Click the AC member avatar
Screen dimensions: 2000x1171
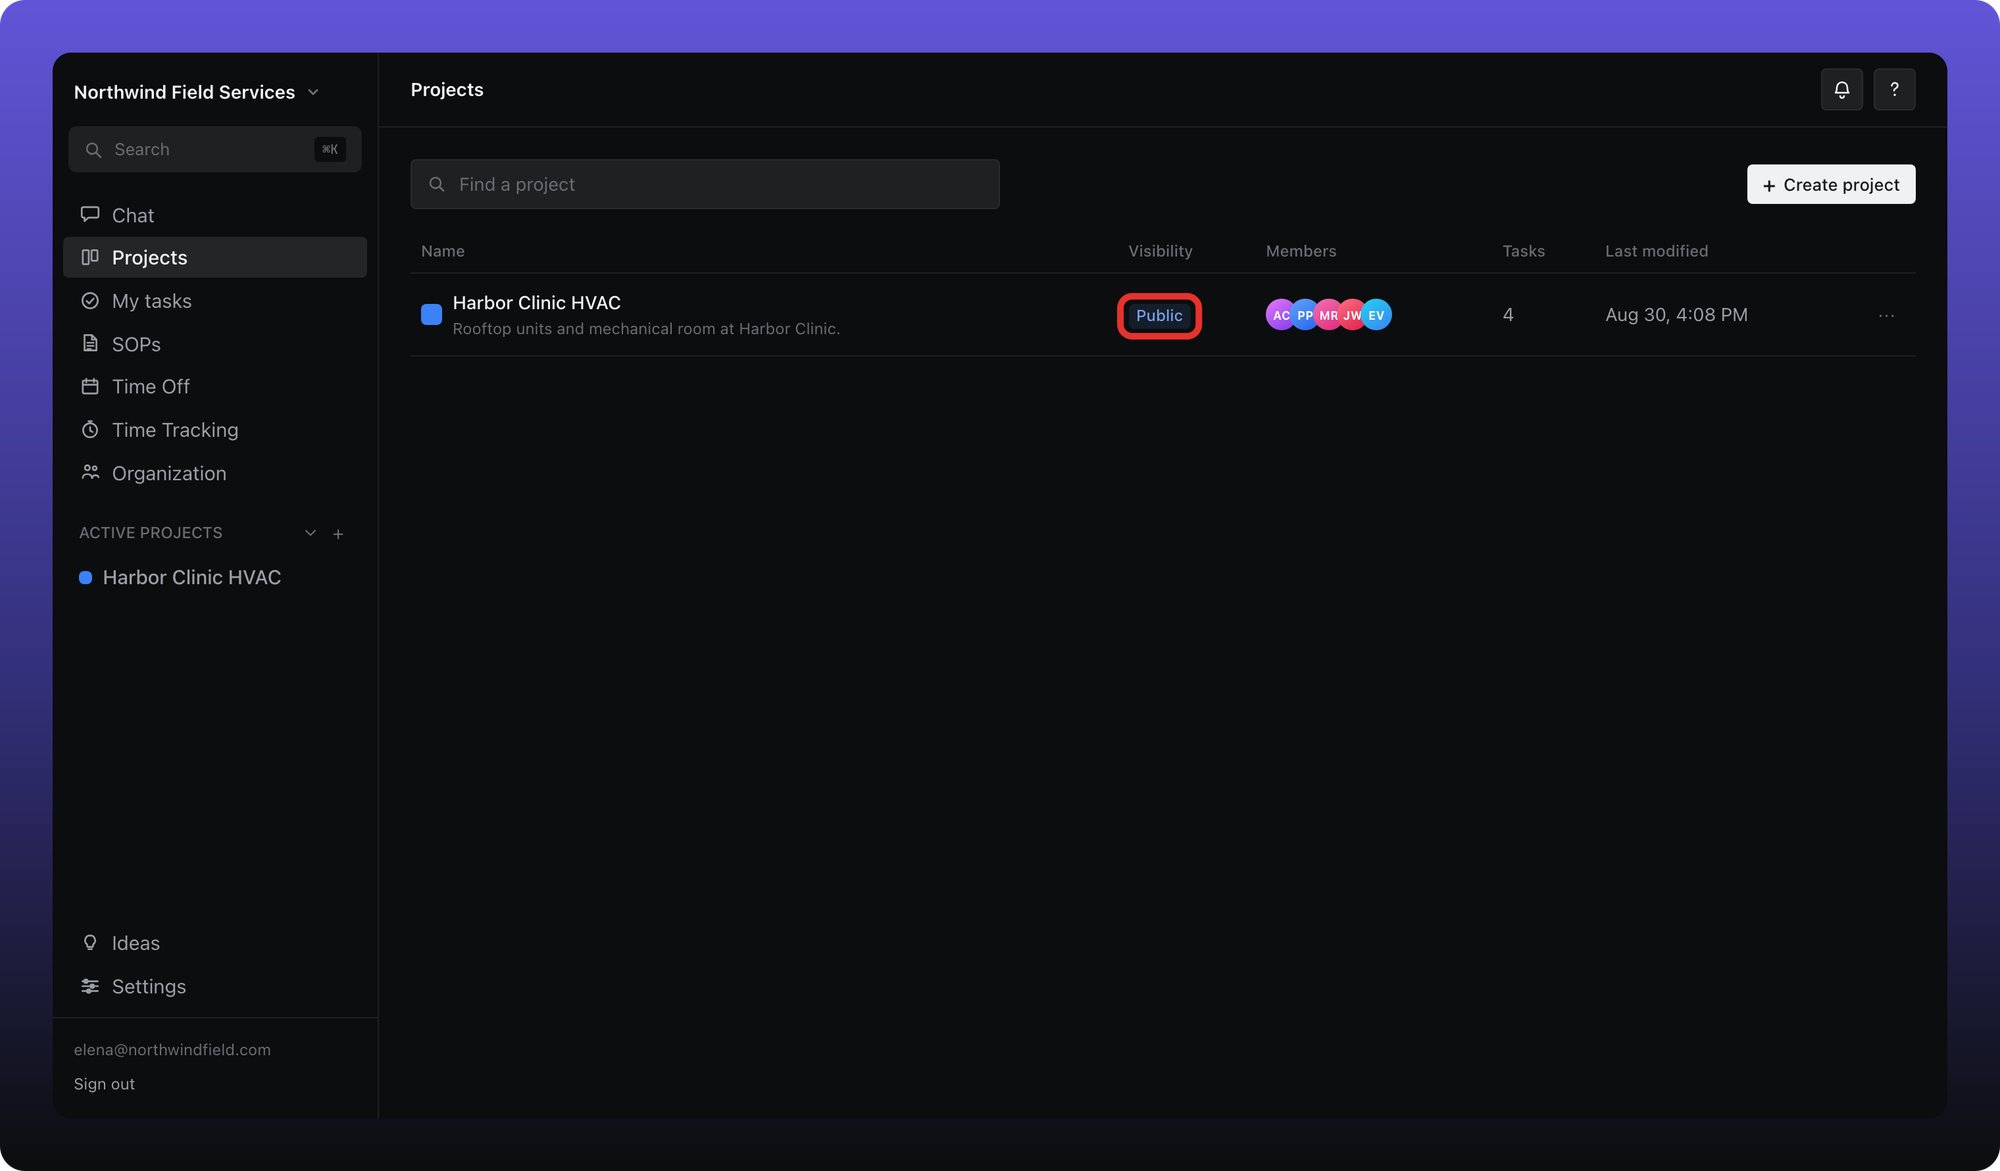pos(1280,315)
